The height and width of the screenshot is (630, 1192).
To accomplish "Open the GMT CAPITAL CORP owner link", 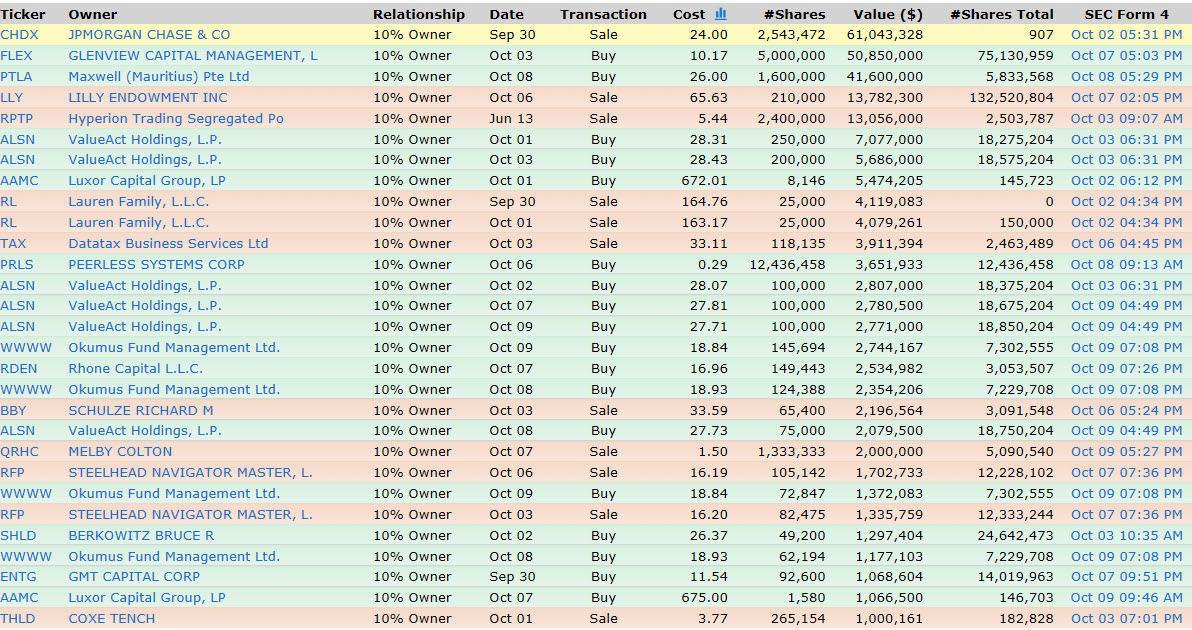I will coord(134,577).
